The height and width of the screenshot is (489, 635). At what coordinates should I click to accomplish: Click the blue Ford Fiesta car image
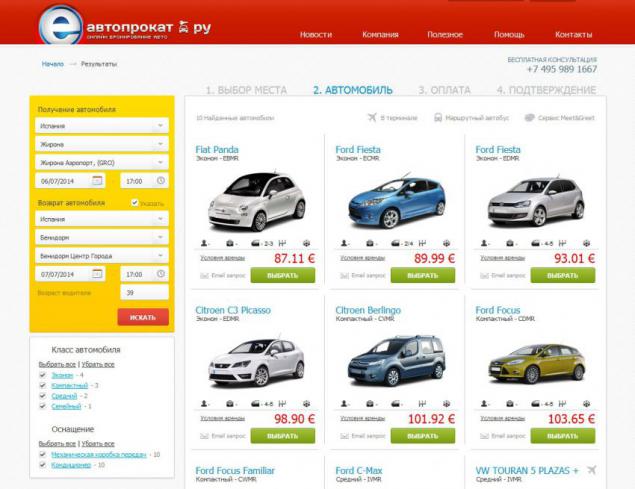(x=396, y=201)
